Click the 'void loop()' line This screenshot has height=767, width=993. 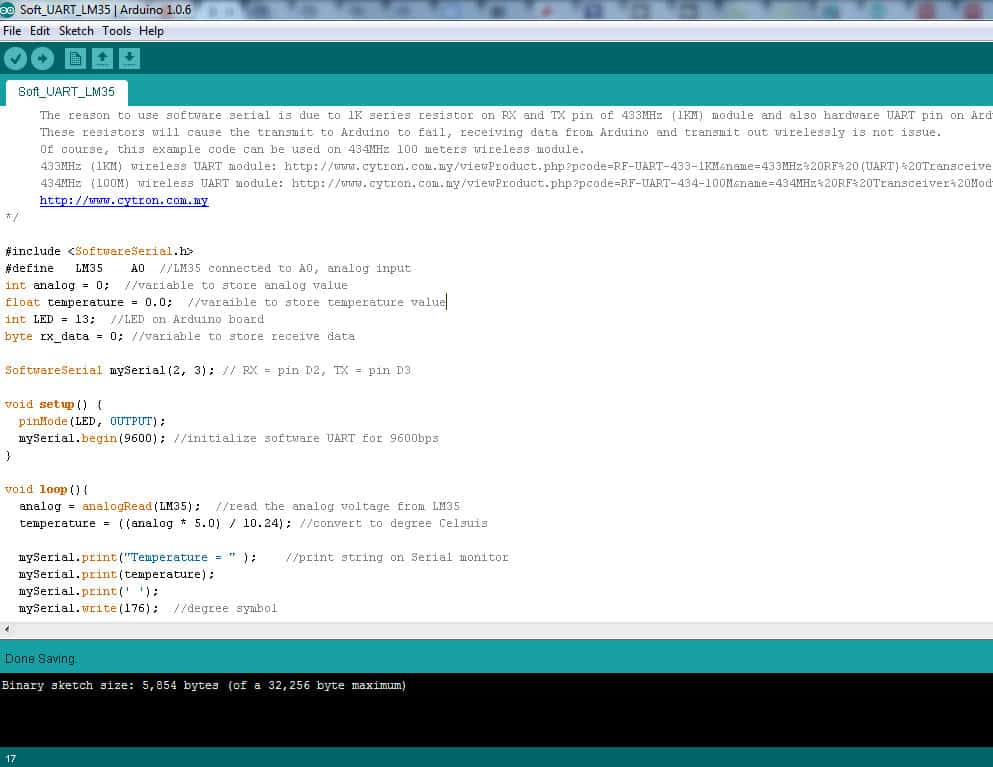click(x=47, y=490)
